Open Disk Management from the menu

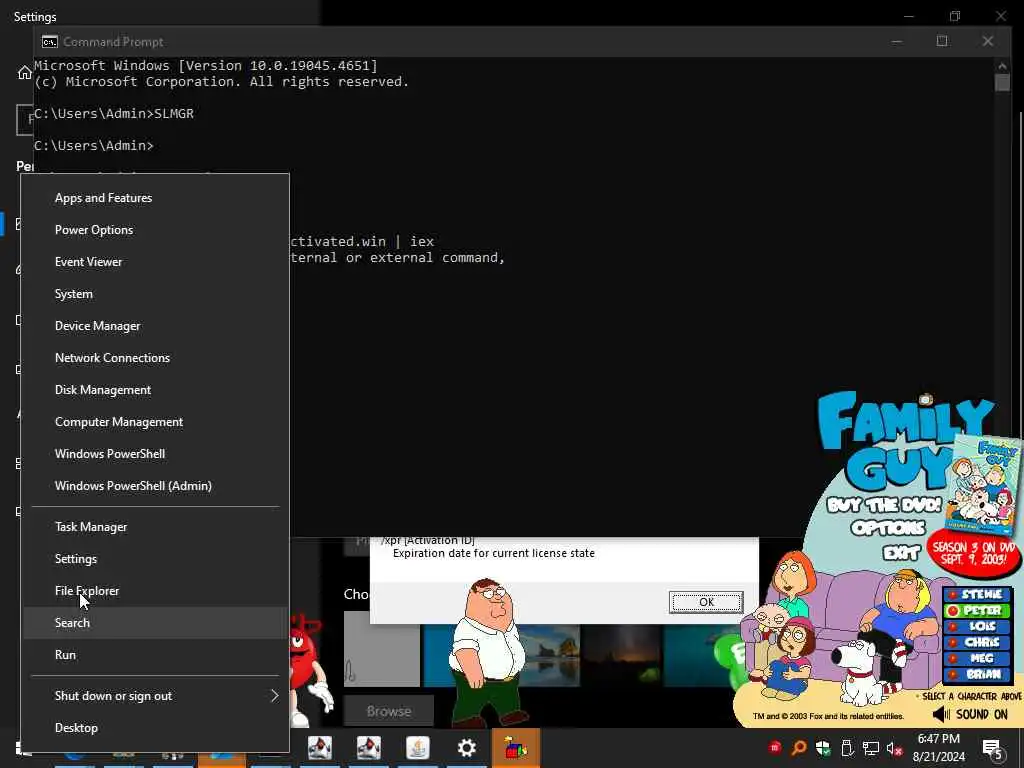(x=155, y=390)
